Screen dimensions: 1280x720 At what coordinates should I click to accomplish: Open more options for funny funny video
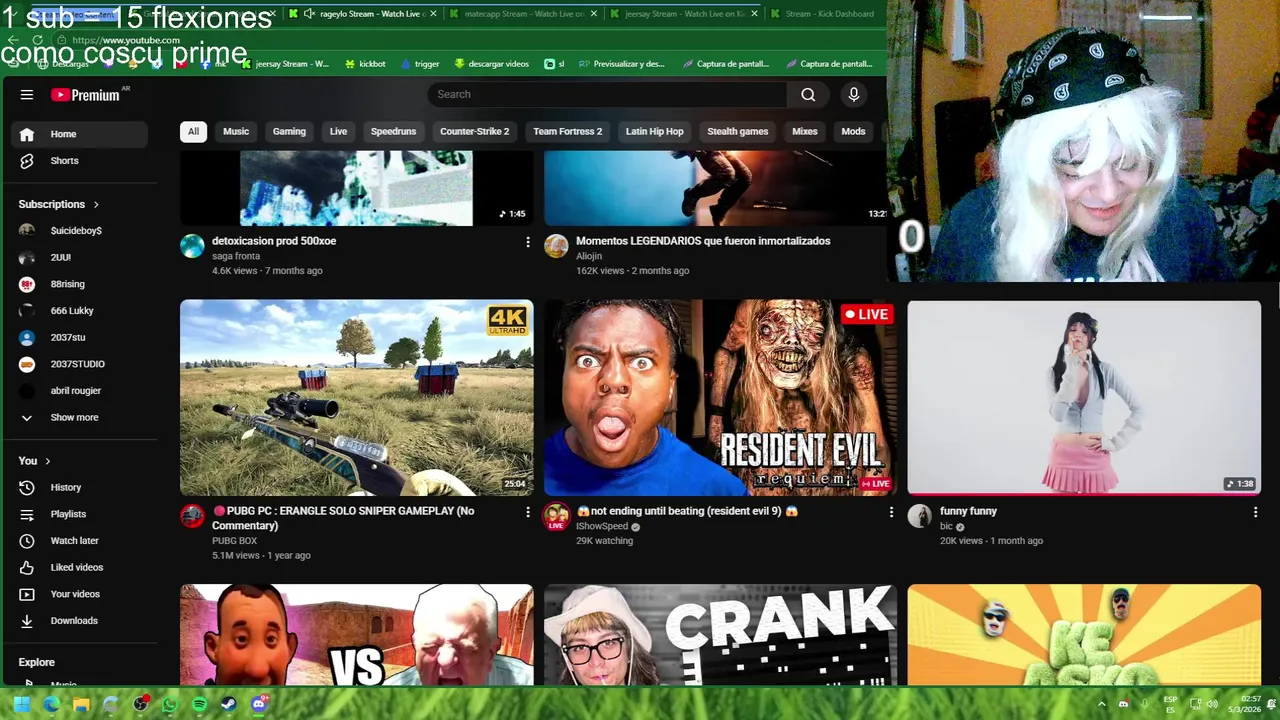[1255, 512]
